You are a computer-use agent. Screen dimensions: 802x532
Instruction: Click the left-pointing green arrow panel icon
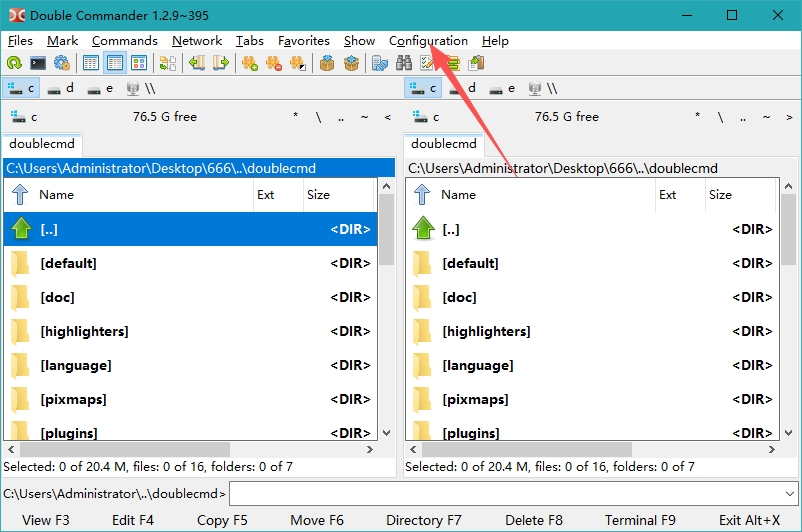tap(197, 63)
